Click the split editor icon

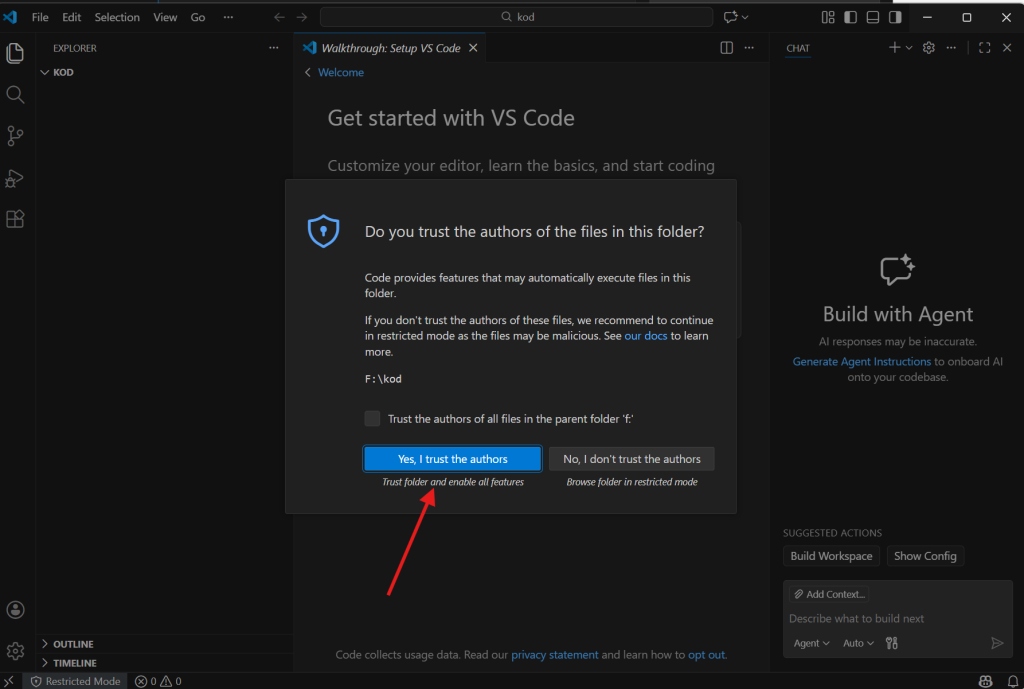click(727, 48)
